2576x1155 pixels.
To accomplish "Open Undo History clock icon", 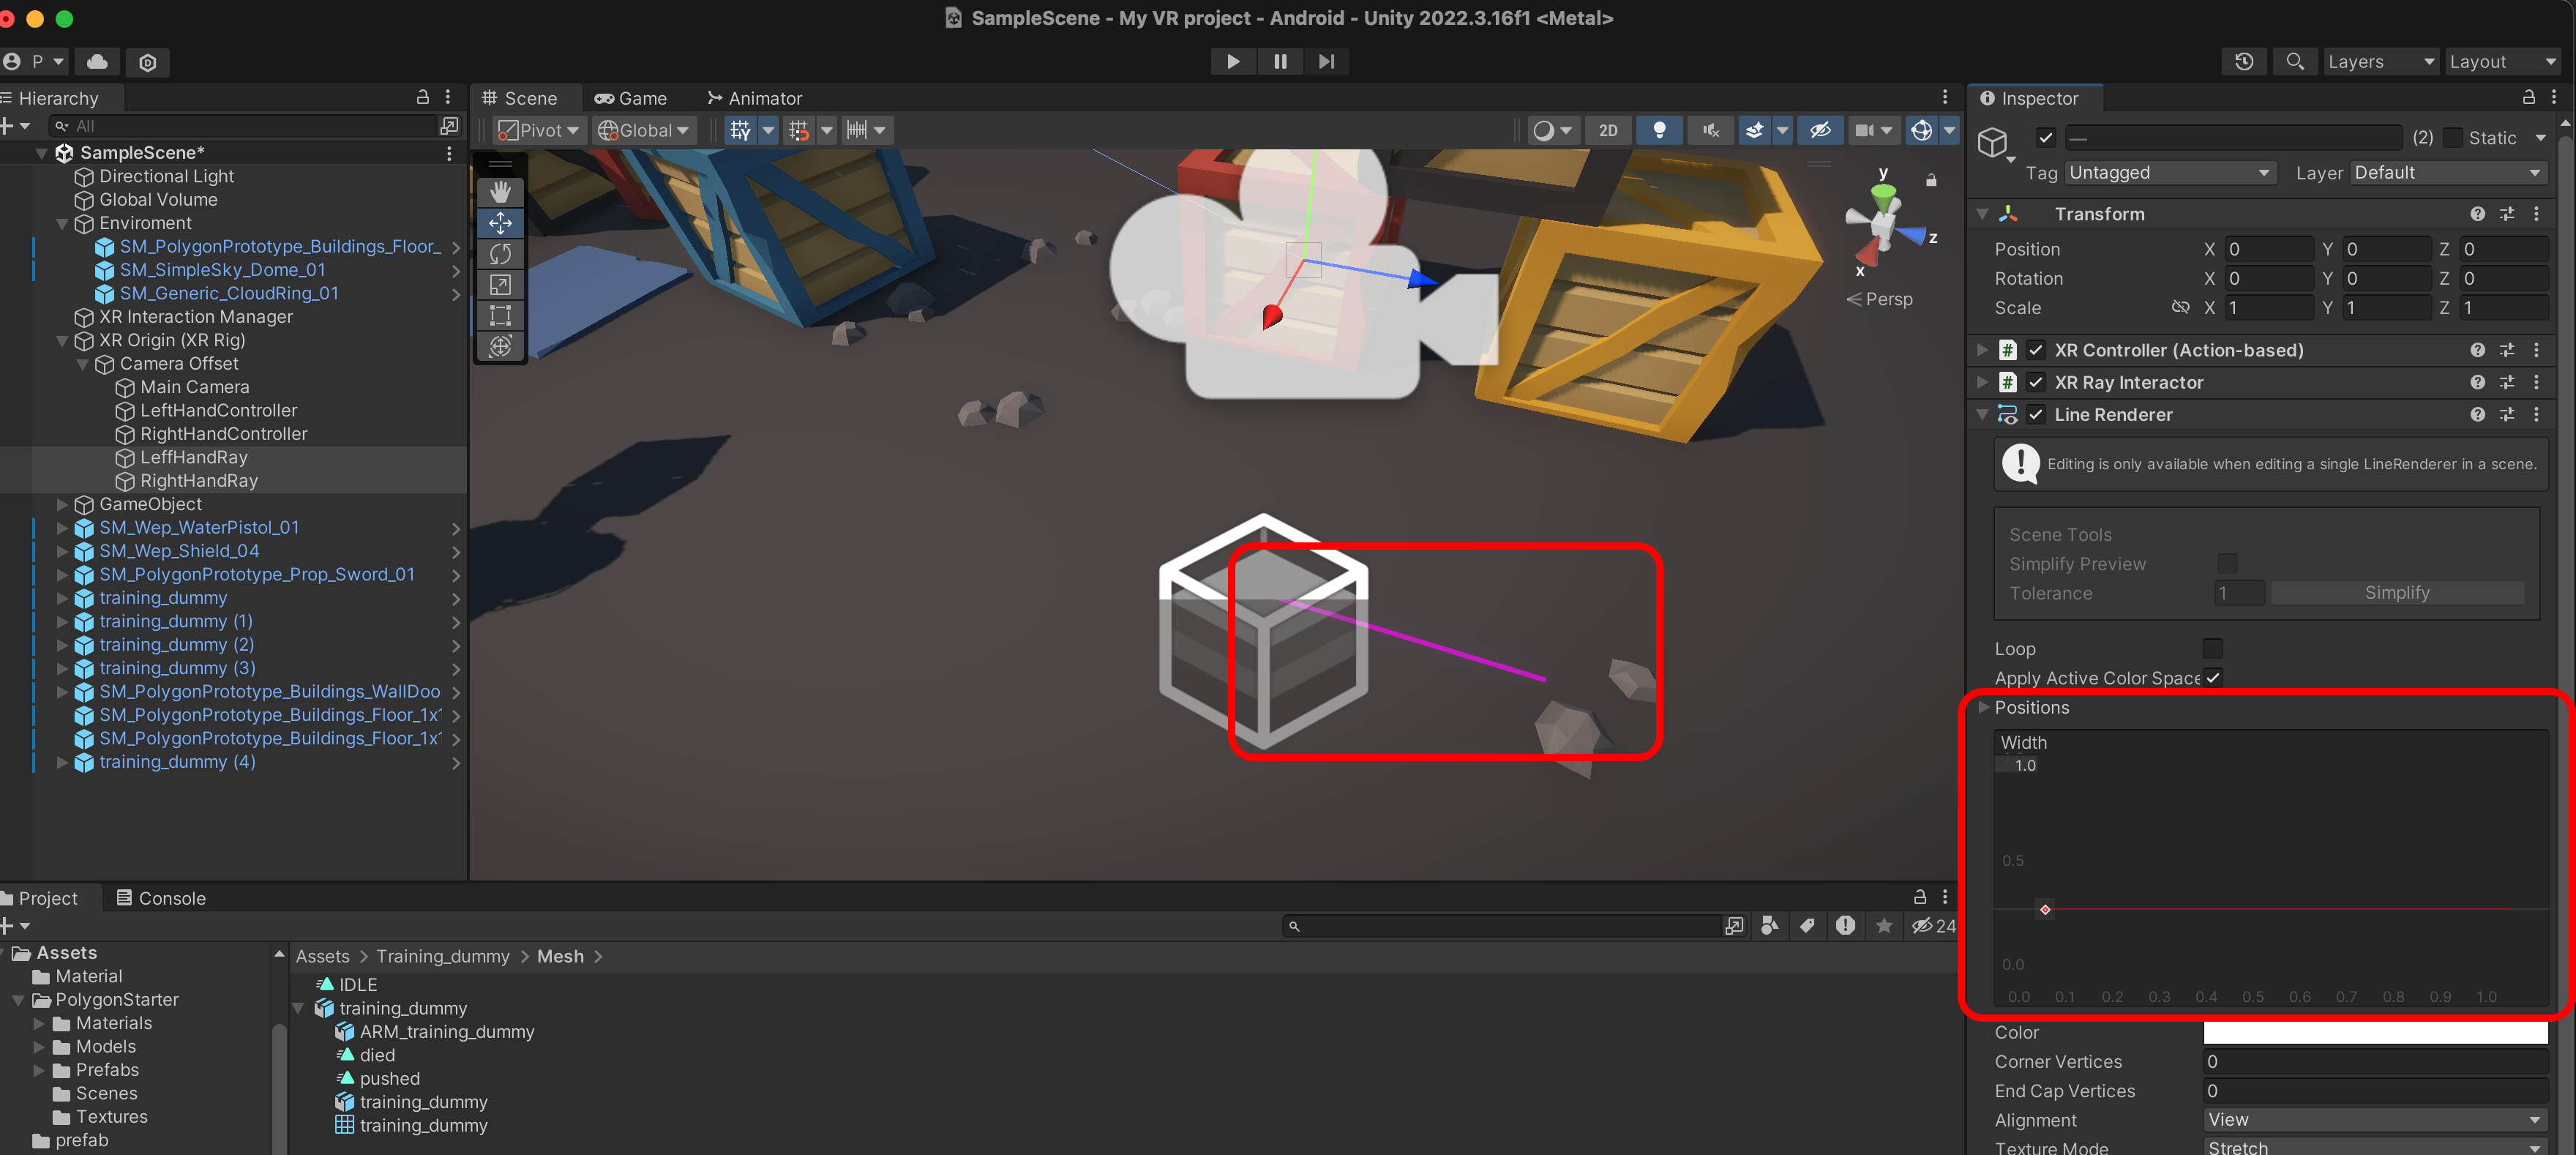I will point(2243,61).
